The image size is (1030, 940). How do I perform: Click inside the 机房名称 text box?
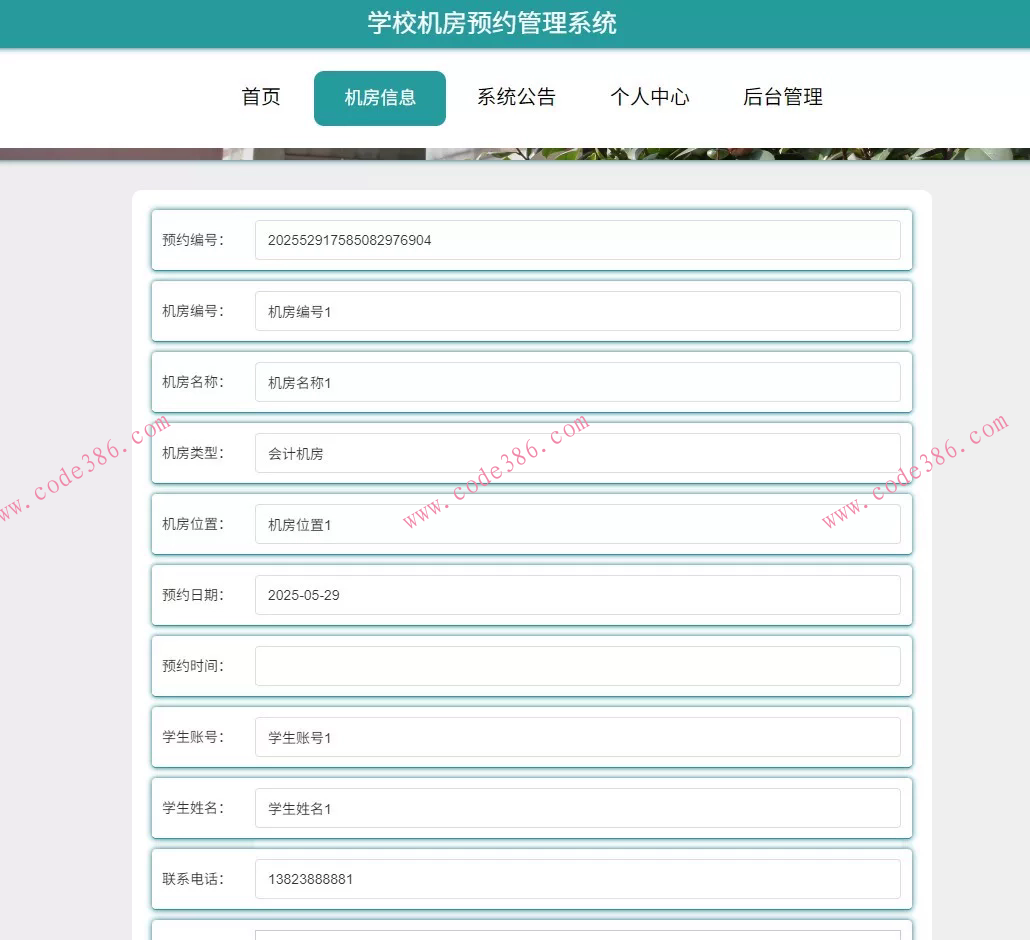point(578,382)
